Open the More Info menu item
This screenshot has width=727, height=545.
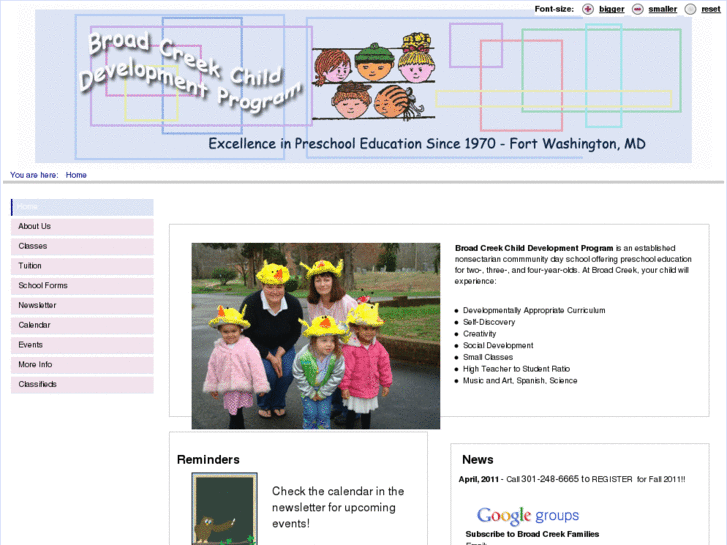click(x=82, y=365)
